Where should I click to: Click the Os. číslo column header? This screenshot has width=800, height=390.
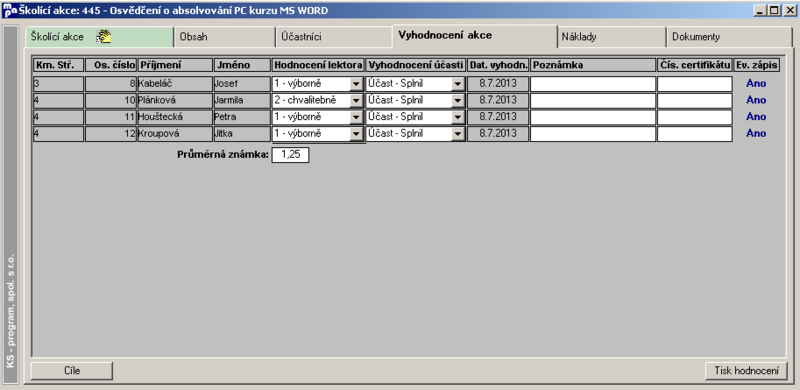111,65
